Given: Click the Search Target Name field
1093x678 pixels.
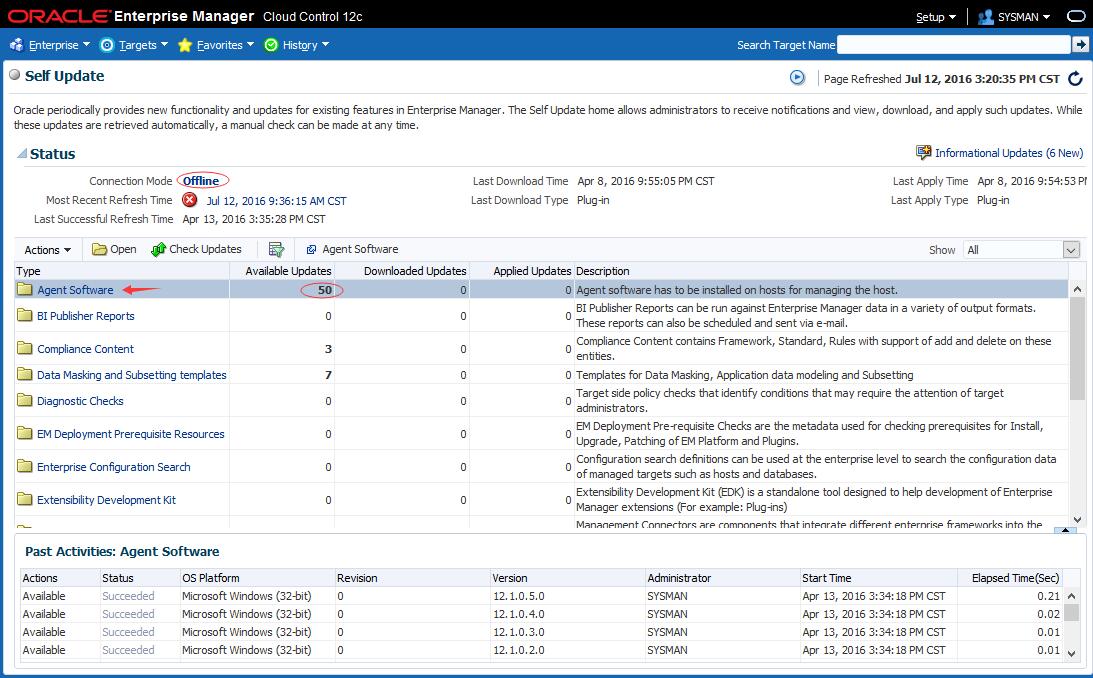Looking at the screenshot, I should point(954,45).
